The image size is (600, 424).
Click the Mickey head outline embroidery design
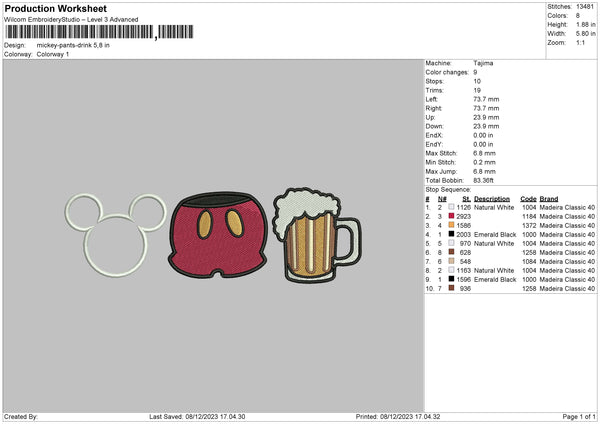pos(116,235)
